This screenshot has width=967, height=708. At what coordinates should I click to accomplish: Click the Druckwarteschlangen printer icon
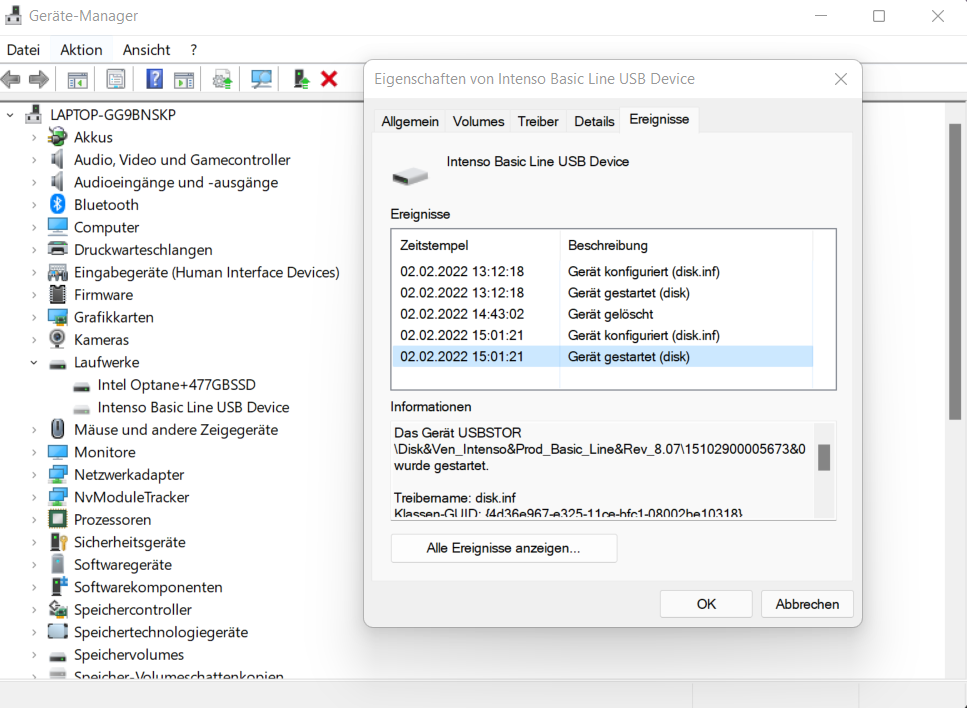tap(57, 249)
